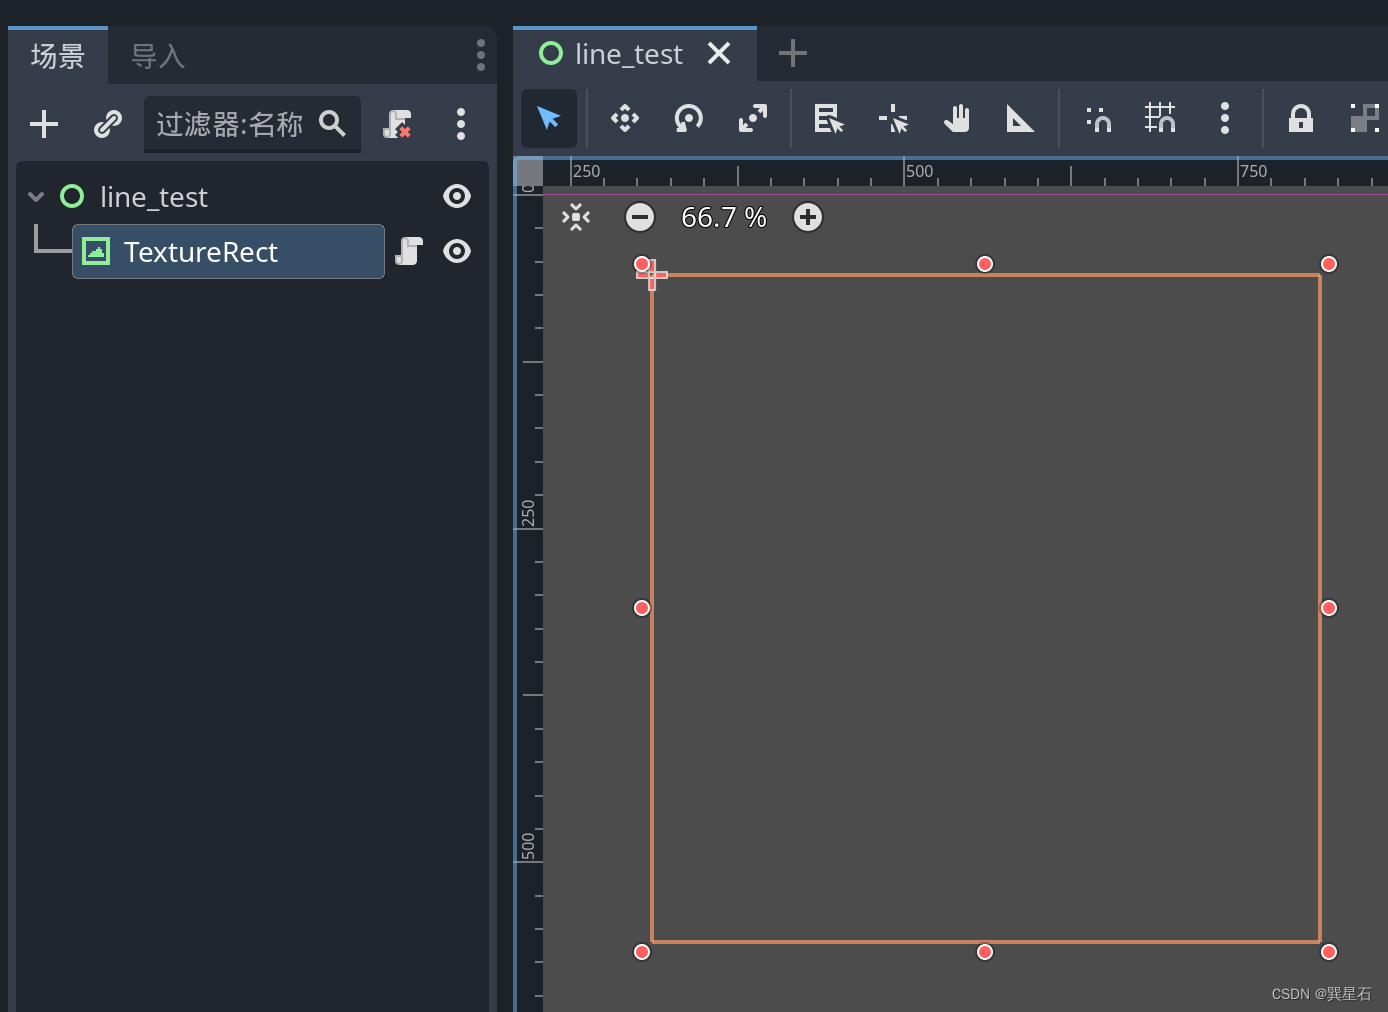Screen dimensions: 1388x1012
Task: Toggle visibility of TextureRect node
Action: pos(457,251)
